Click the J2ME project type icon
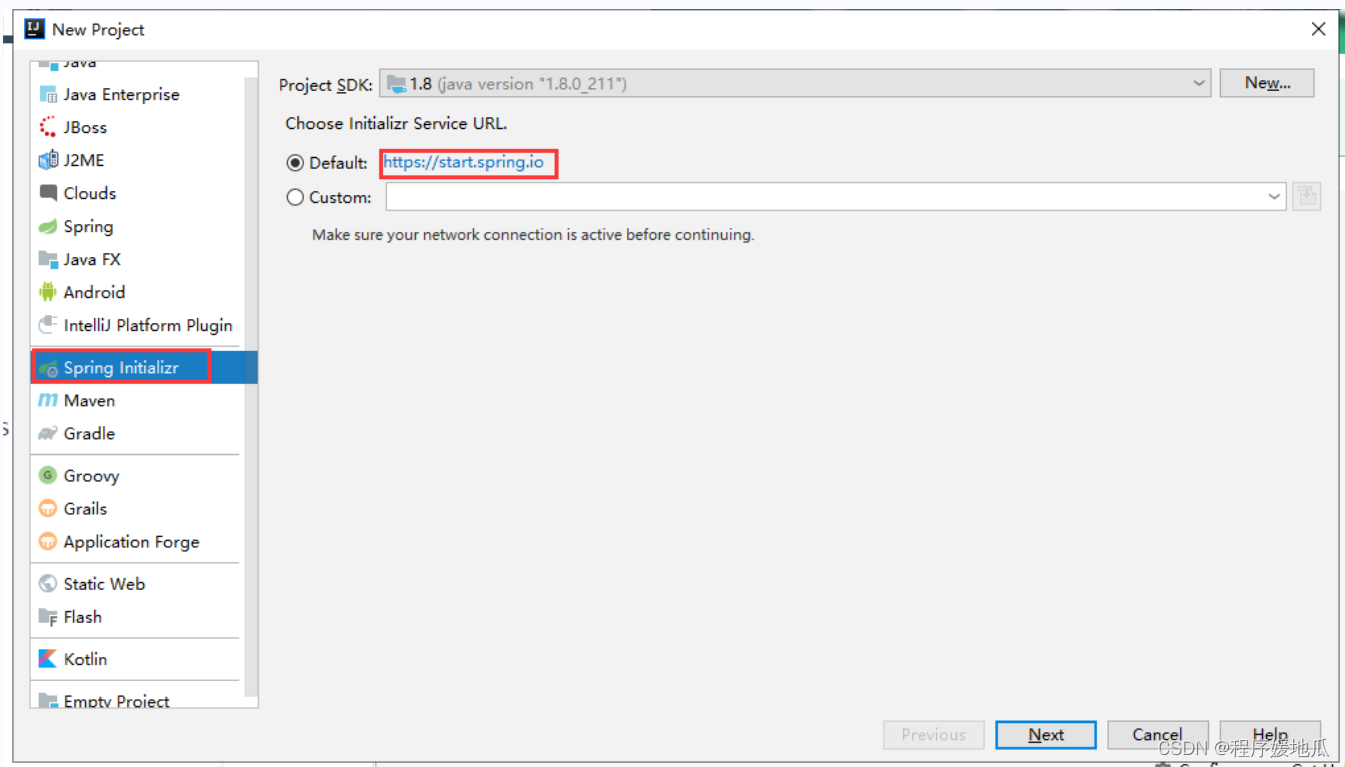This screenshot has width=1345, height=767. [47, 160]
